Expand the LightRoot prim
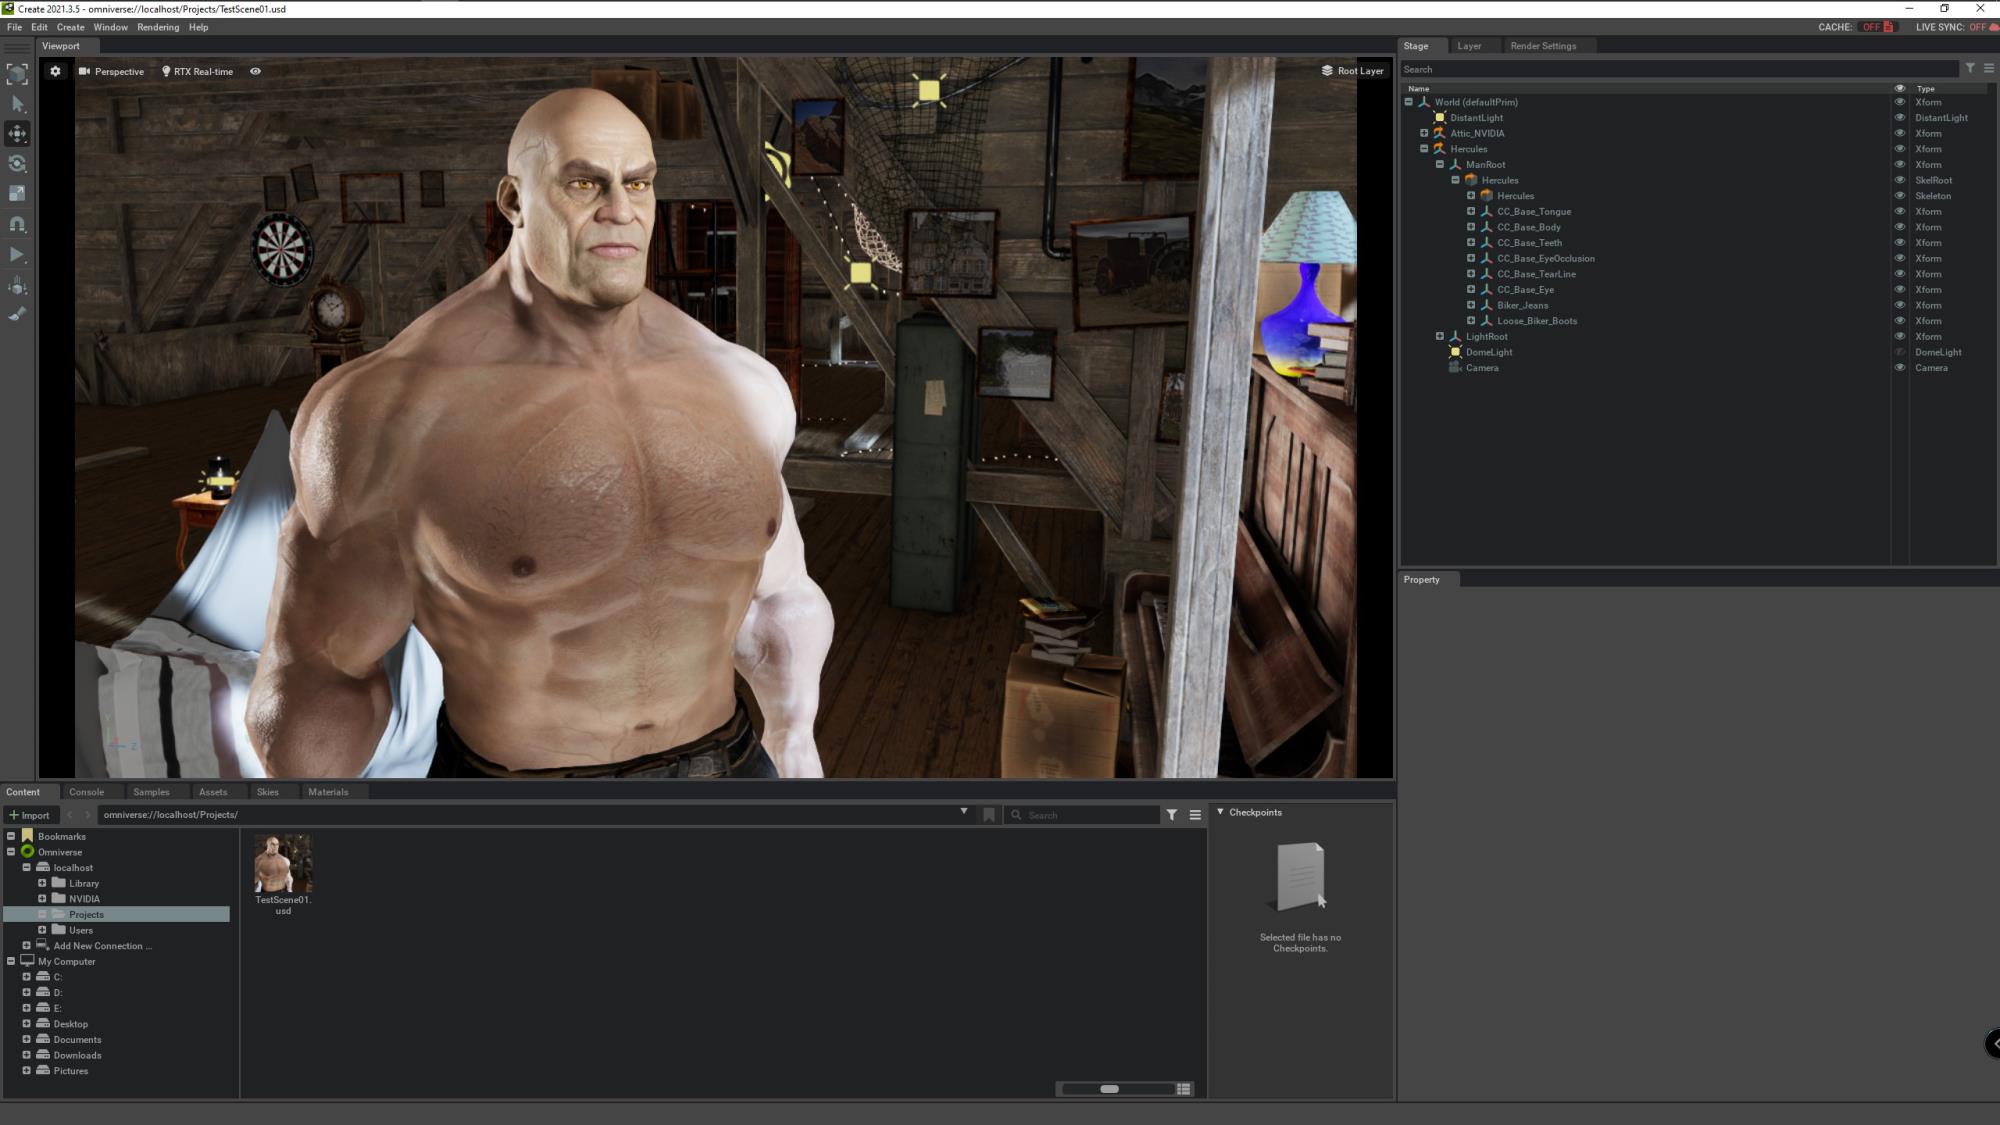Screen dimensions: 2000x1125 coord(1440,336)
